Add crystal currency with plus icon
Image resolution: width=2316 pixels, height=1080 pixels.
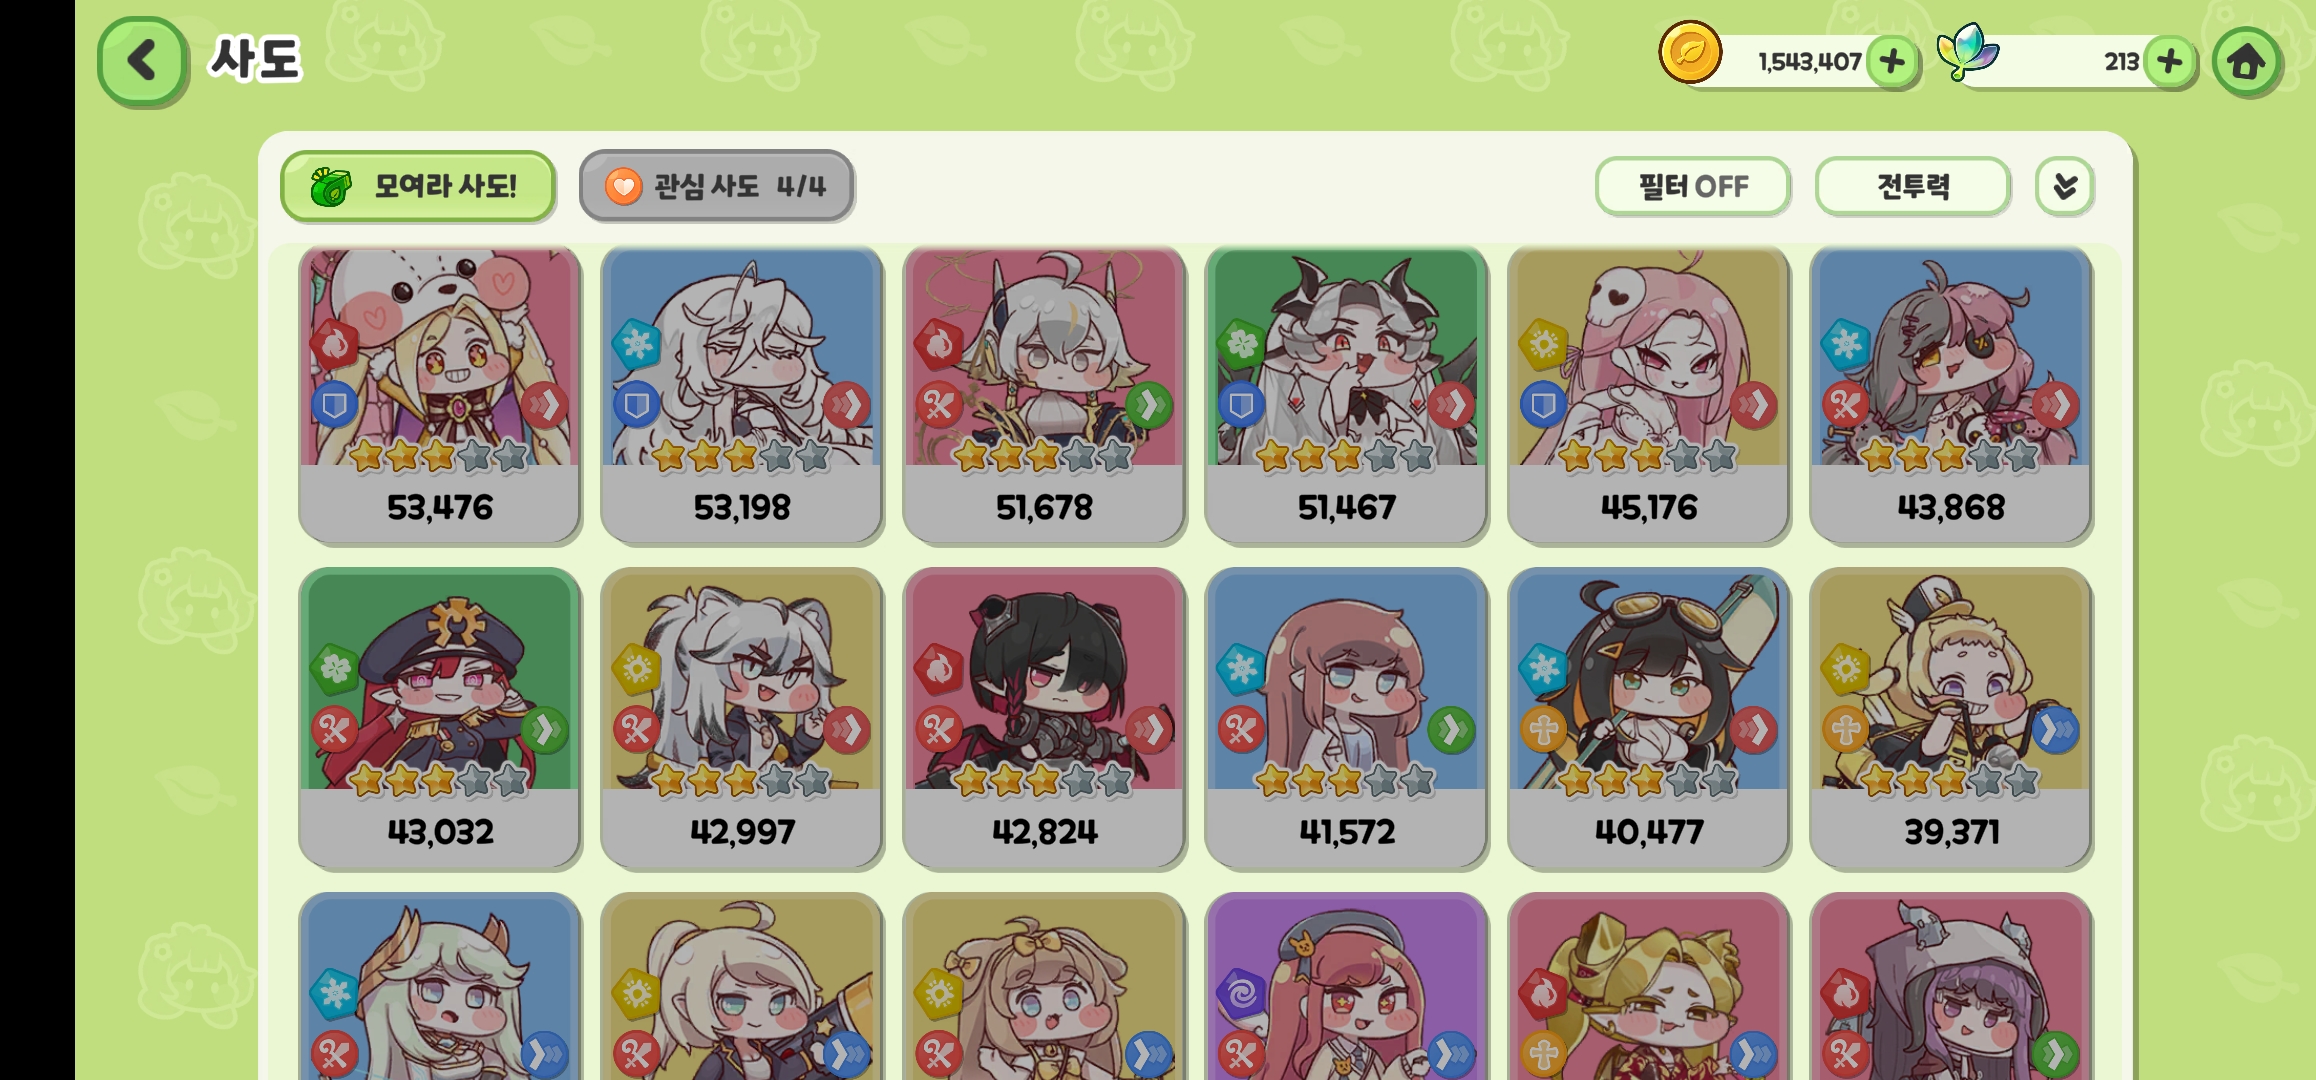(x=2169, y=62)
